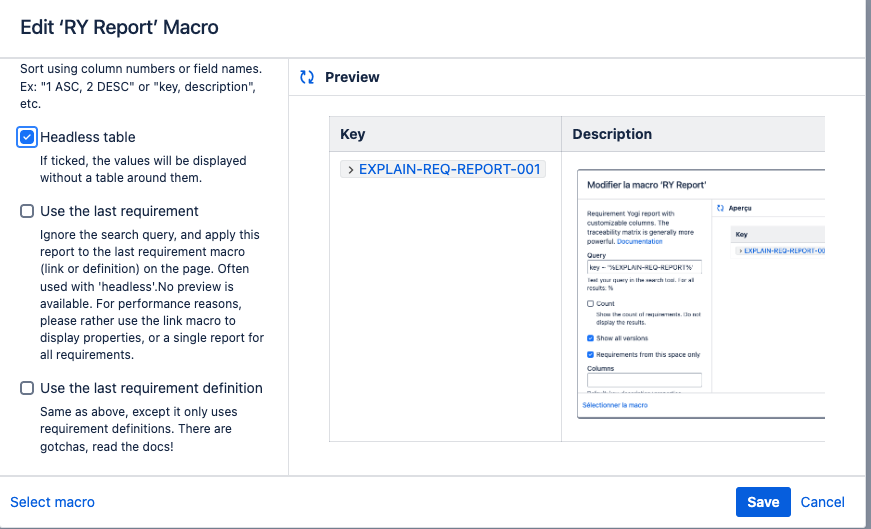
Task: Click Cancel to dismiss the dialog
Action: click(822, 502)
